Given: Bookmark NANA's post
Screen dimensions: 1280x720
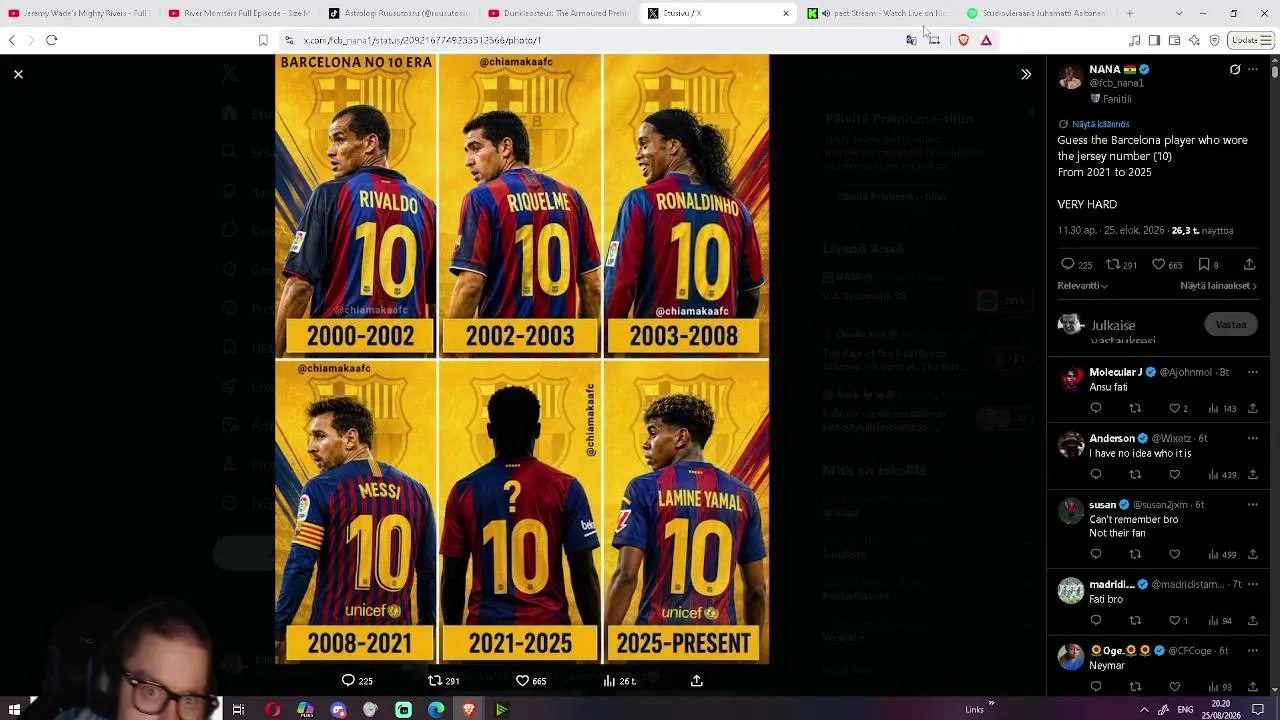Looking at the screenshot, I should (1204, 264).
